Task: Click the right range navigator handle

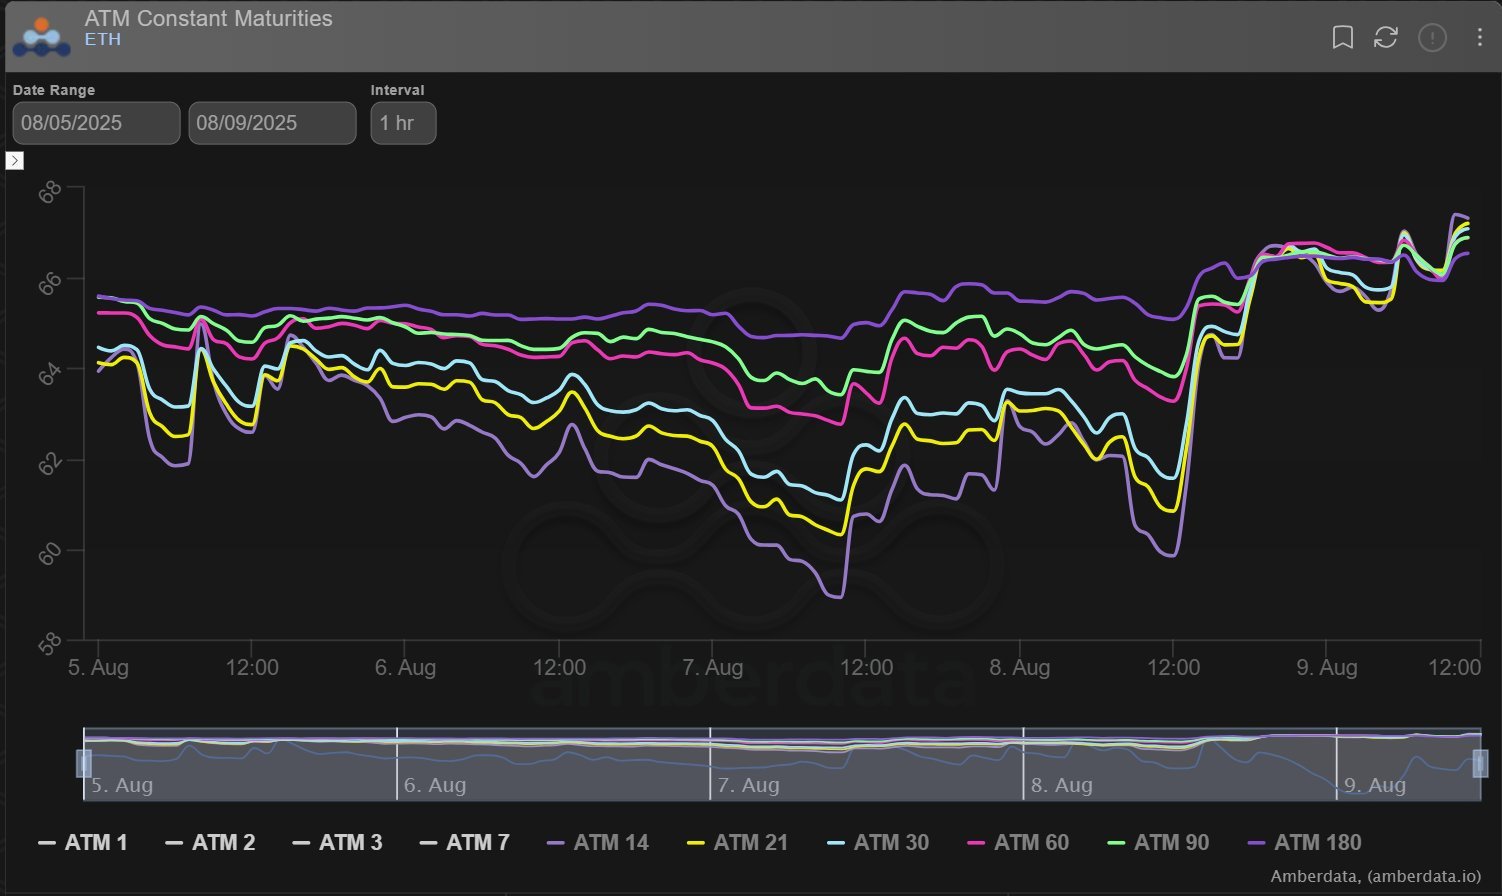Action: 1480,764
